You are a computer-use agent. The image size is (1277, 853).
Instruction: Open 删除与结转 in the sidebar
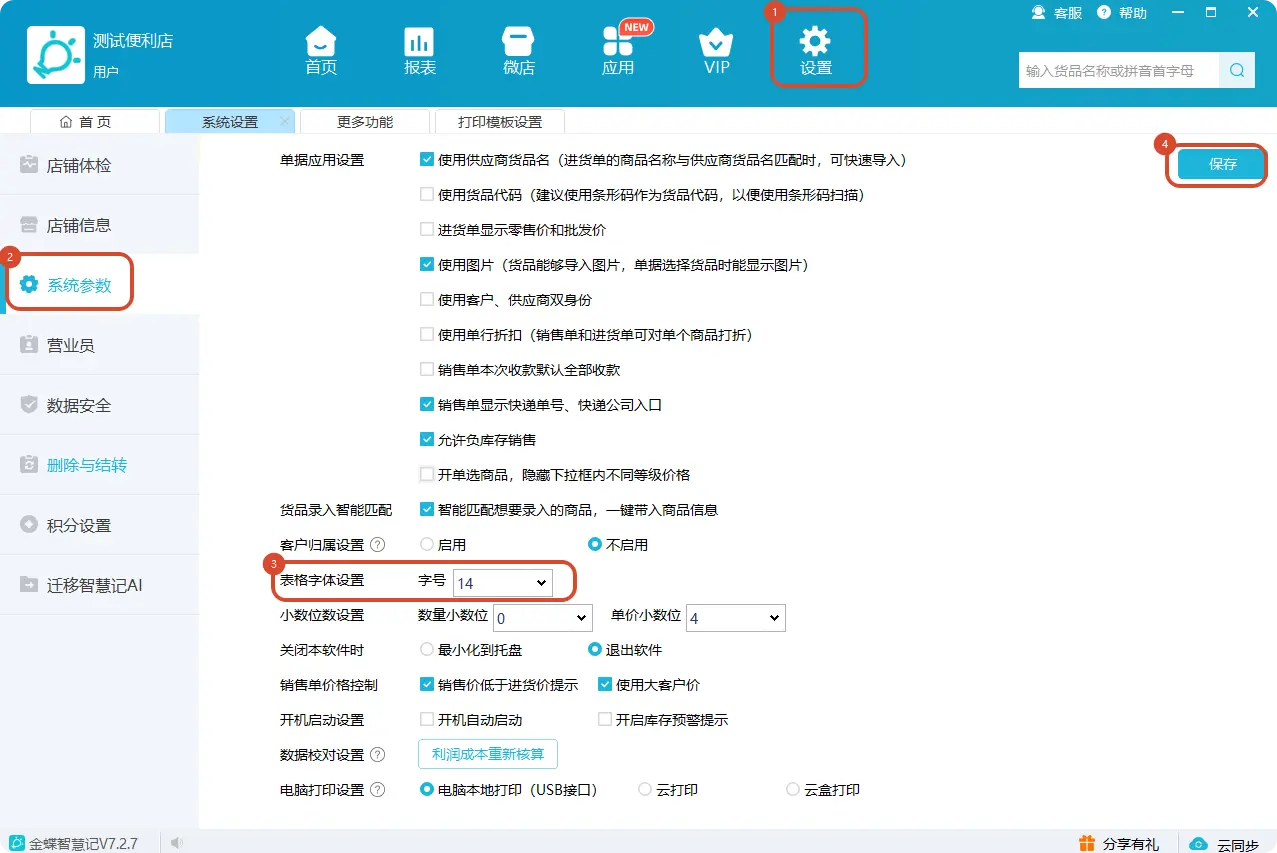(x=100, y=465)
